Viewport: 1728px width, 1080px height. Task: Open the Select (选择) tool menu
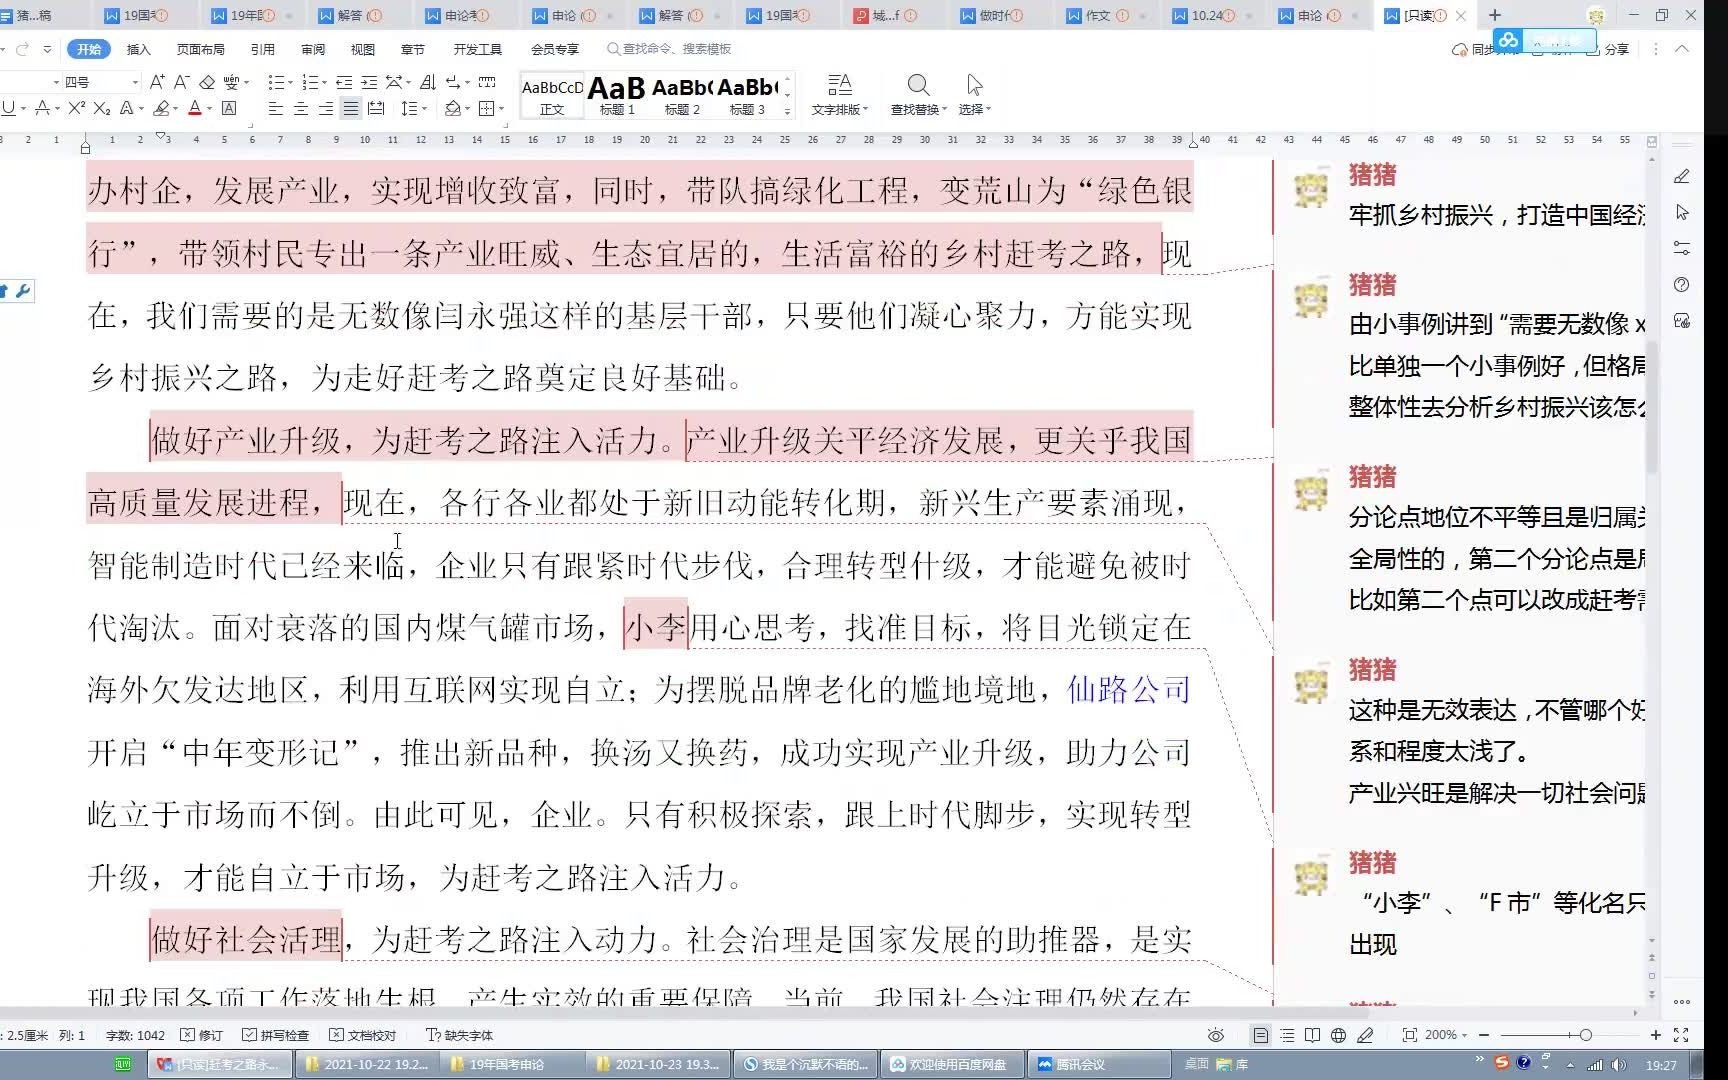975,95
